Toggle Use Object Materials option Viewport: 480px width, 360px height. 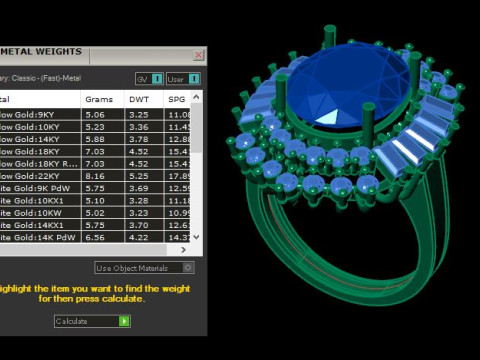tap(144, 268)
